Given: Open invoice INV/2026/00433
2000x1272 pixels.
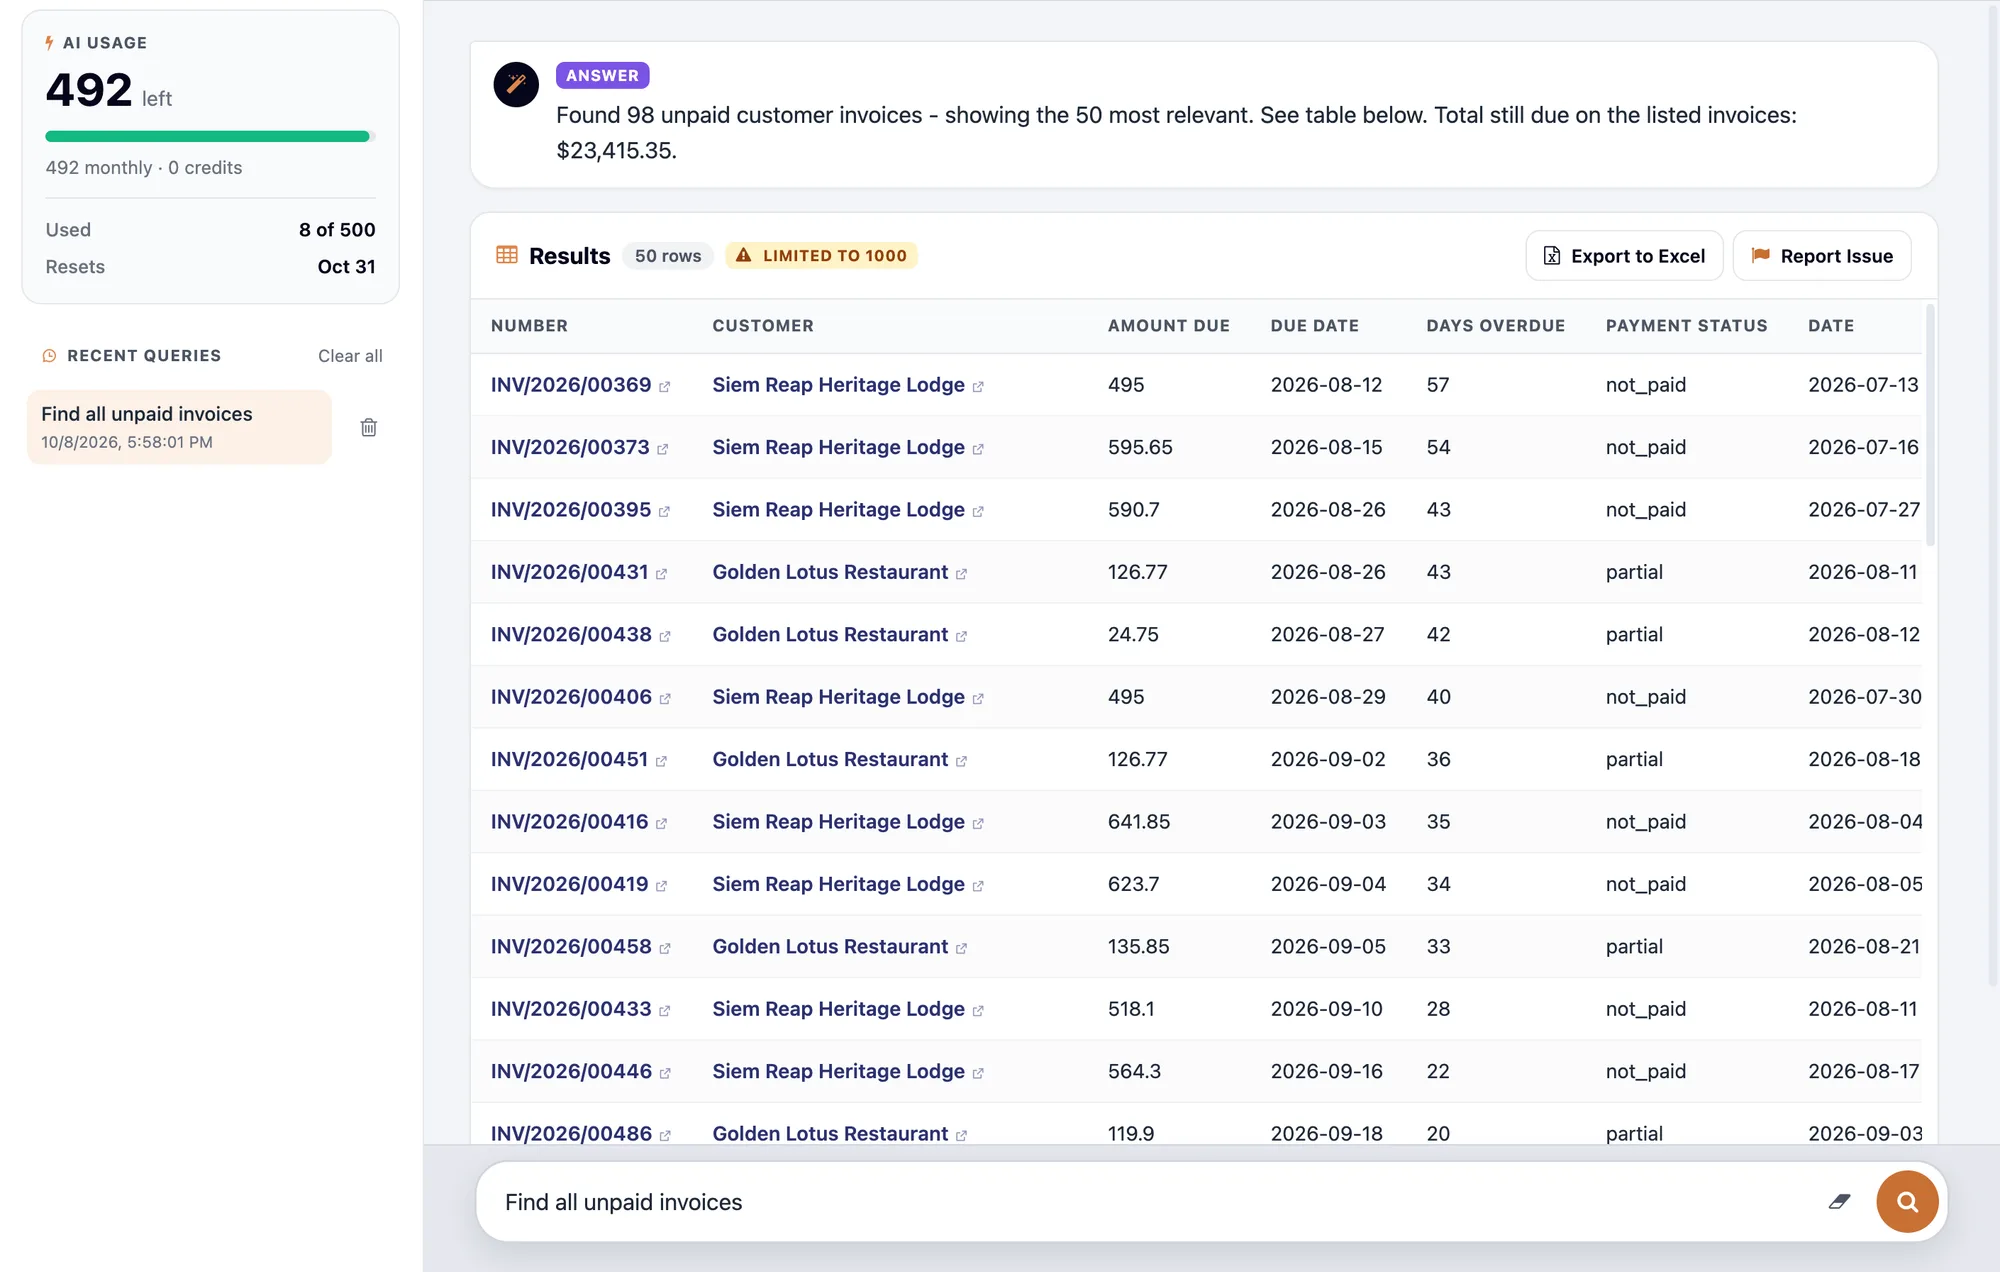Looking at the screenshot, I should 571,1009.
